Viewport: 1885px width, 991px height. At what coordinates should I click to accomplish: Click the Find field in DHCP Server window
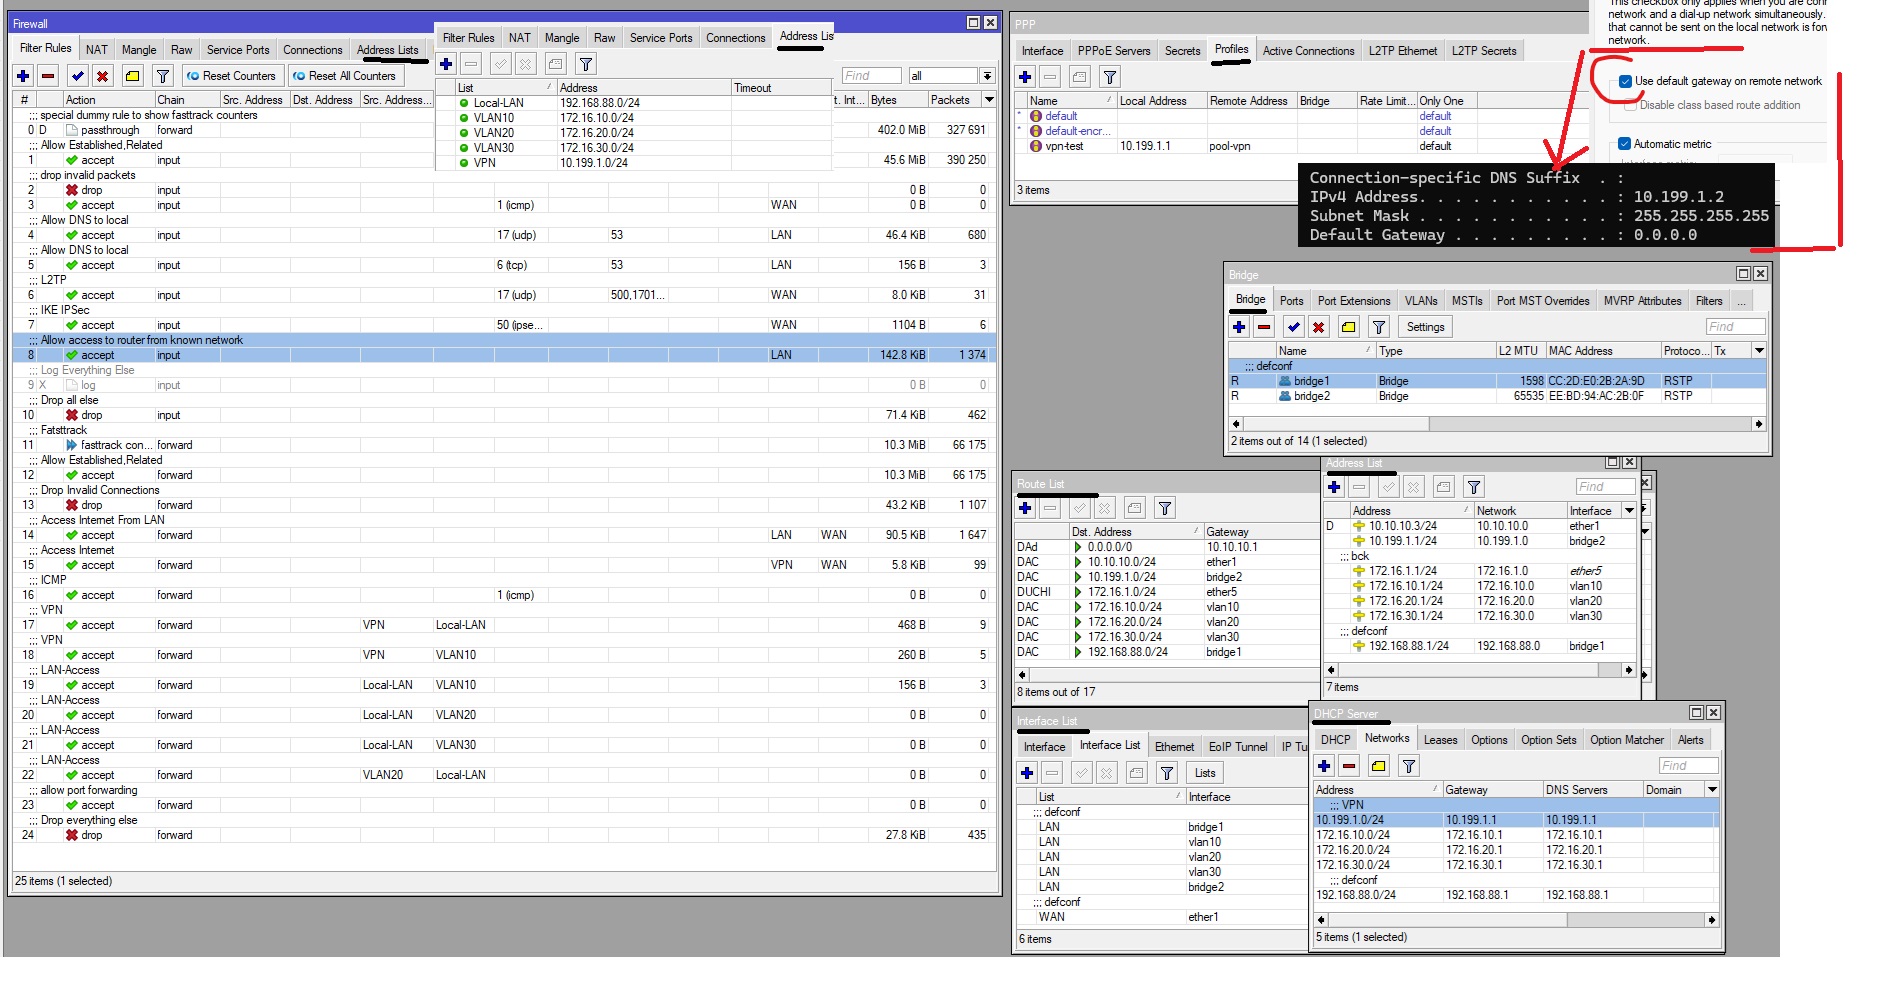(1687, 766)
